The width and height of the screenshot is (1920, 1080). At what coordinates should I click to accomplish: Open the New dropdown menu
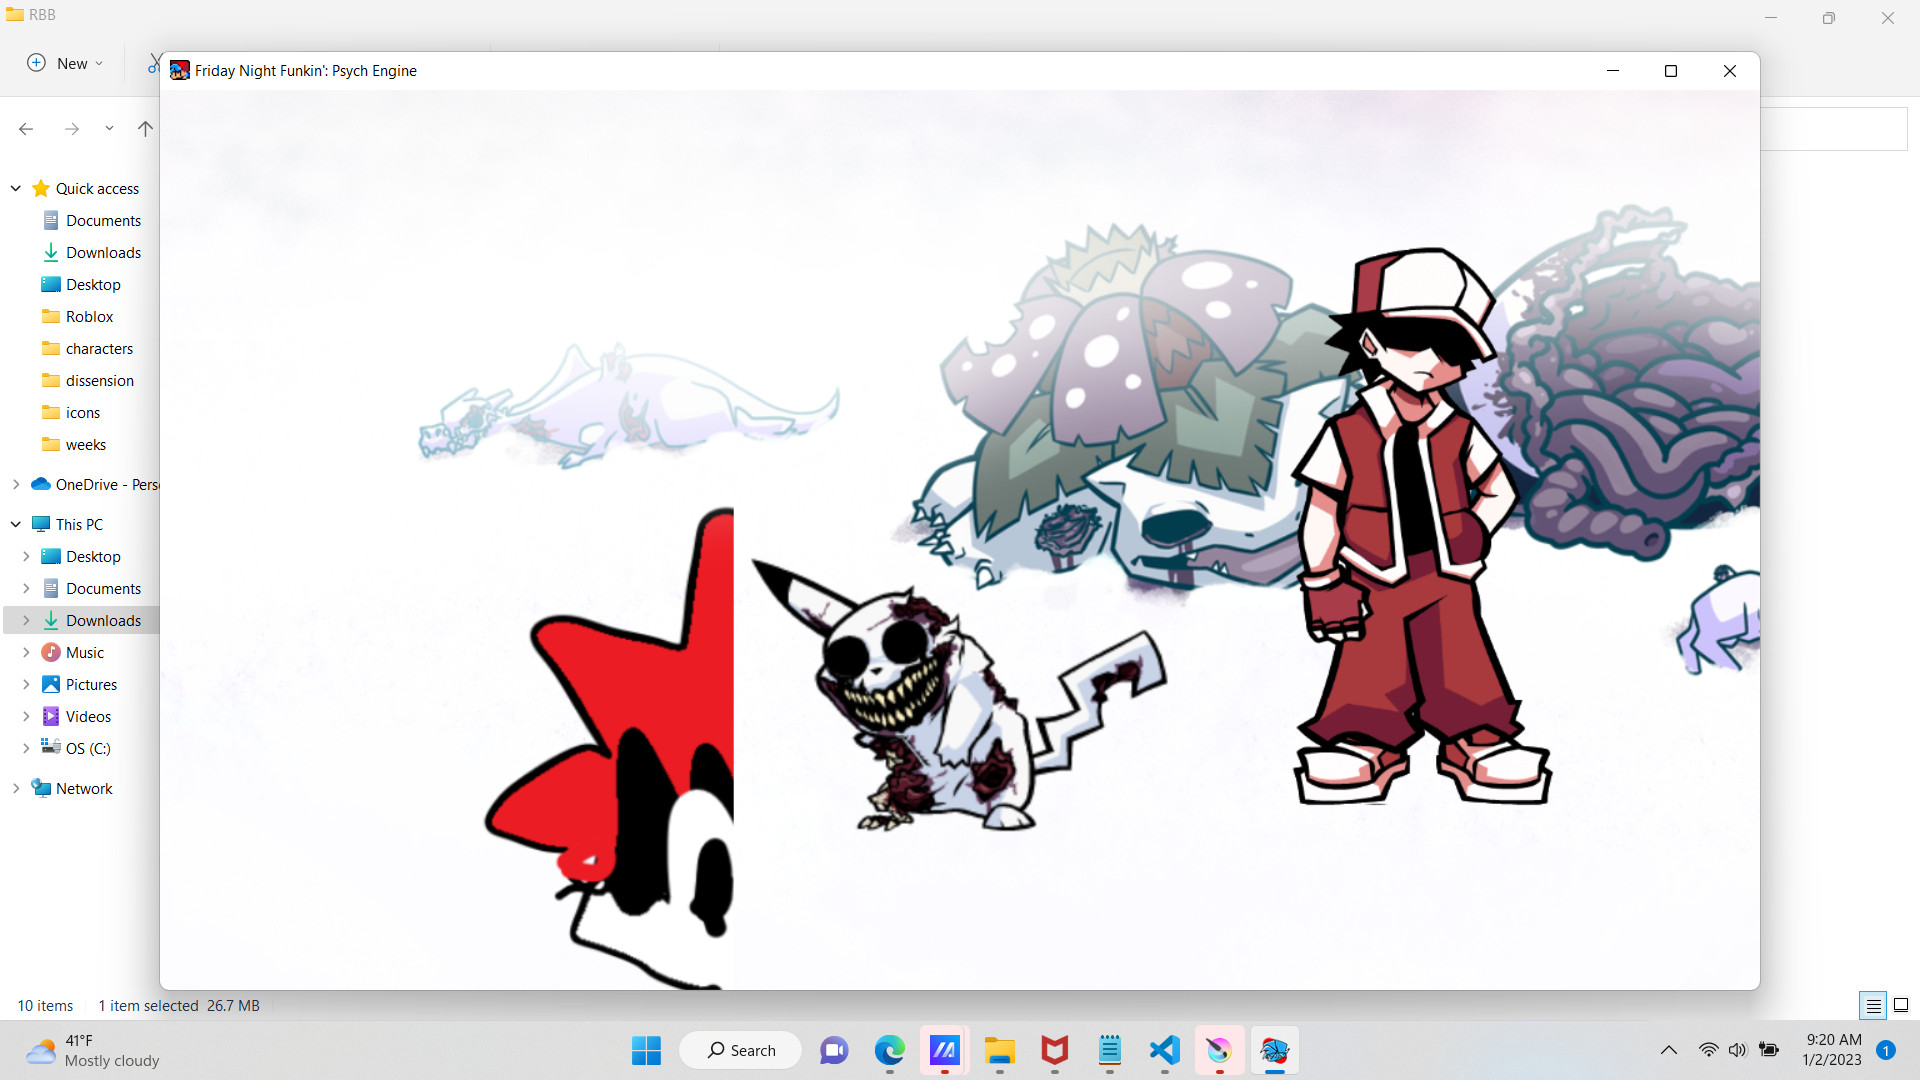click(65, 63)
